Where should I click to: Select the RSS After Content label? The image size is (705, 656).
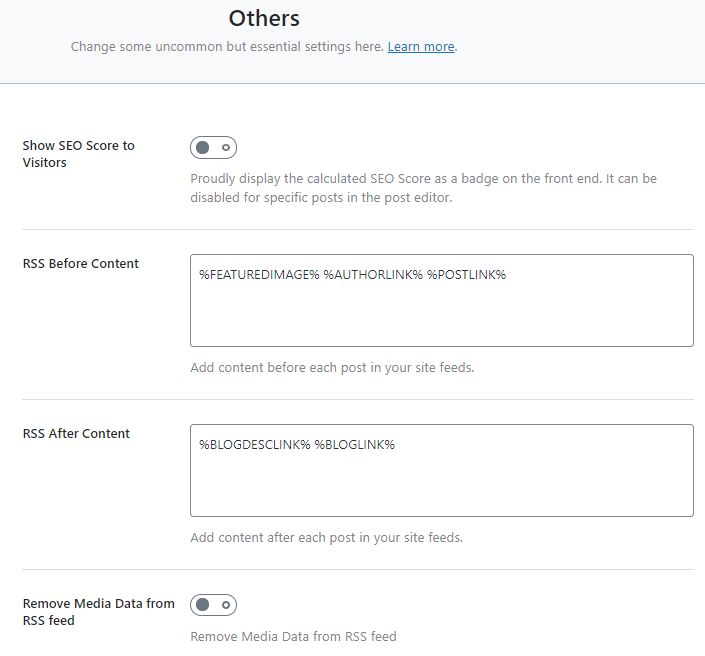click(x=76, y=433)
